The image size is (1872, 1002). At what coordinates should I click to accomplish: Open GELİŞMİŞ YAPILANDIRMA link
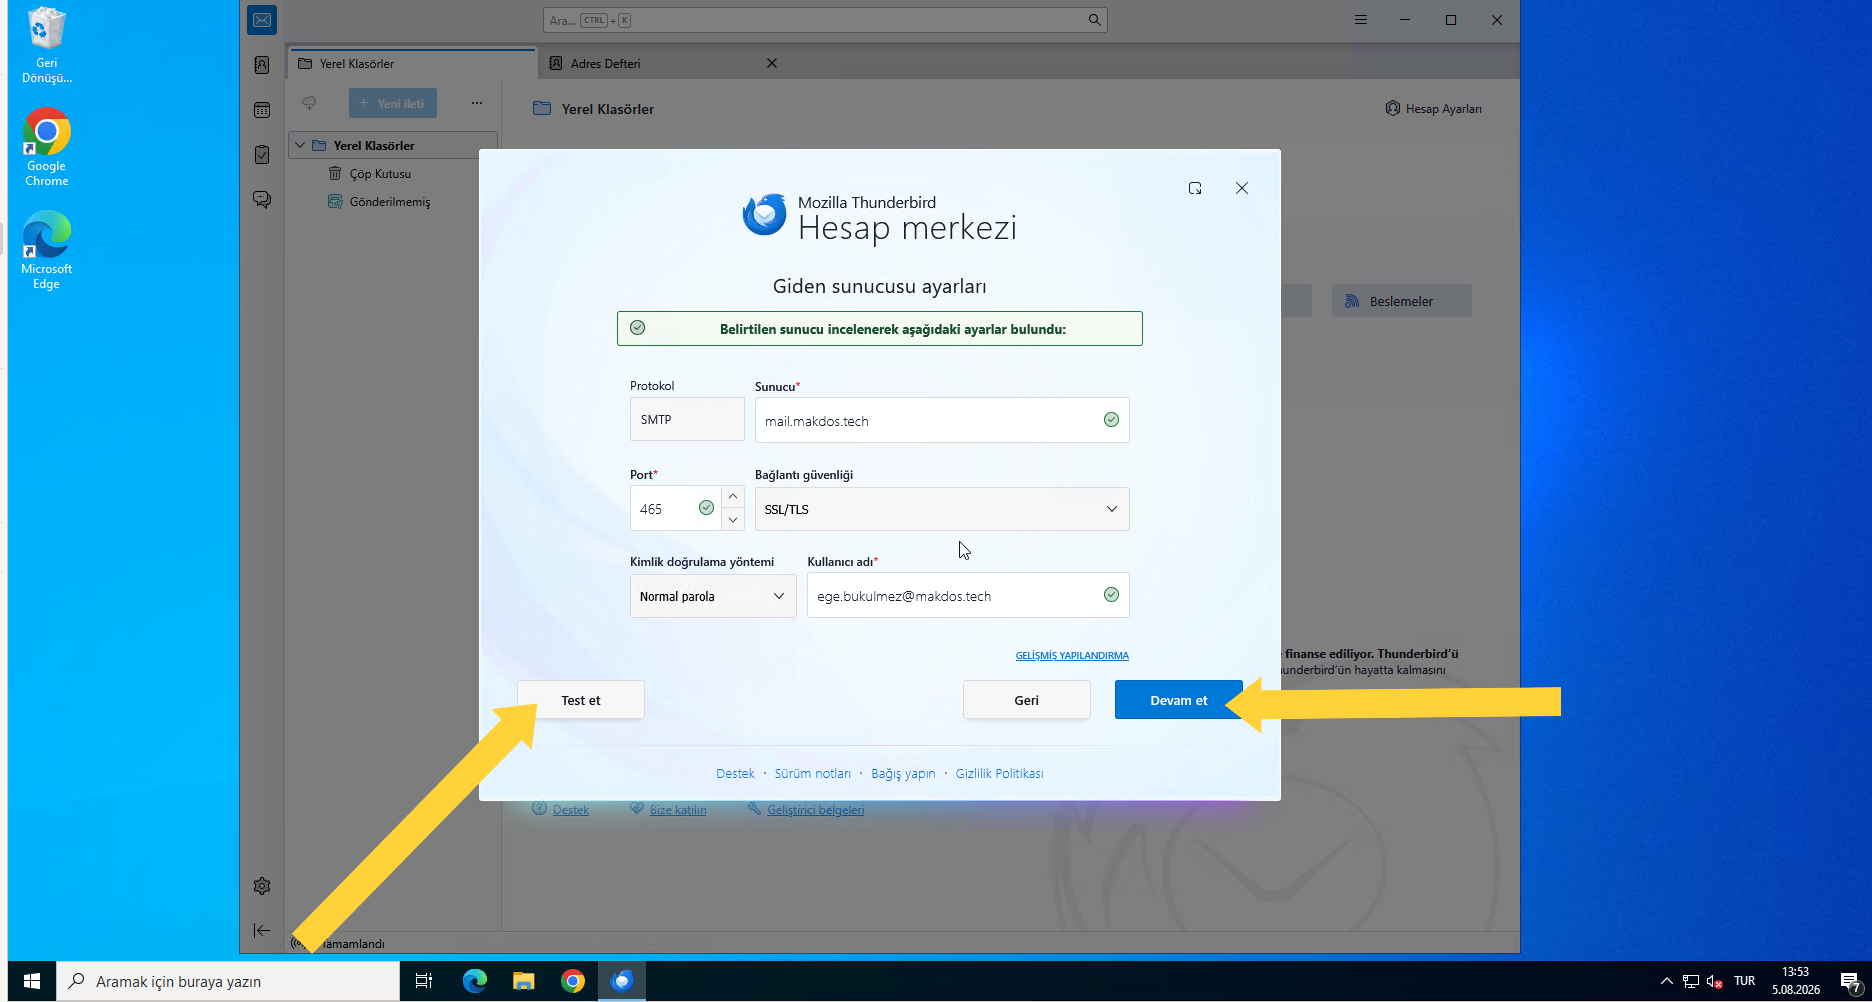coord(1072,656)
